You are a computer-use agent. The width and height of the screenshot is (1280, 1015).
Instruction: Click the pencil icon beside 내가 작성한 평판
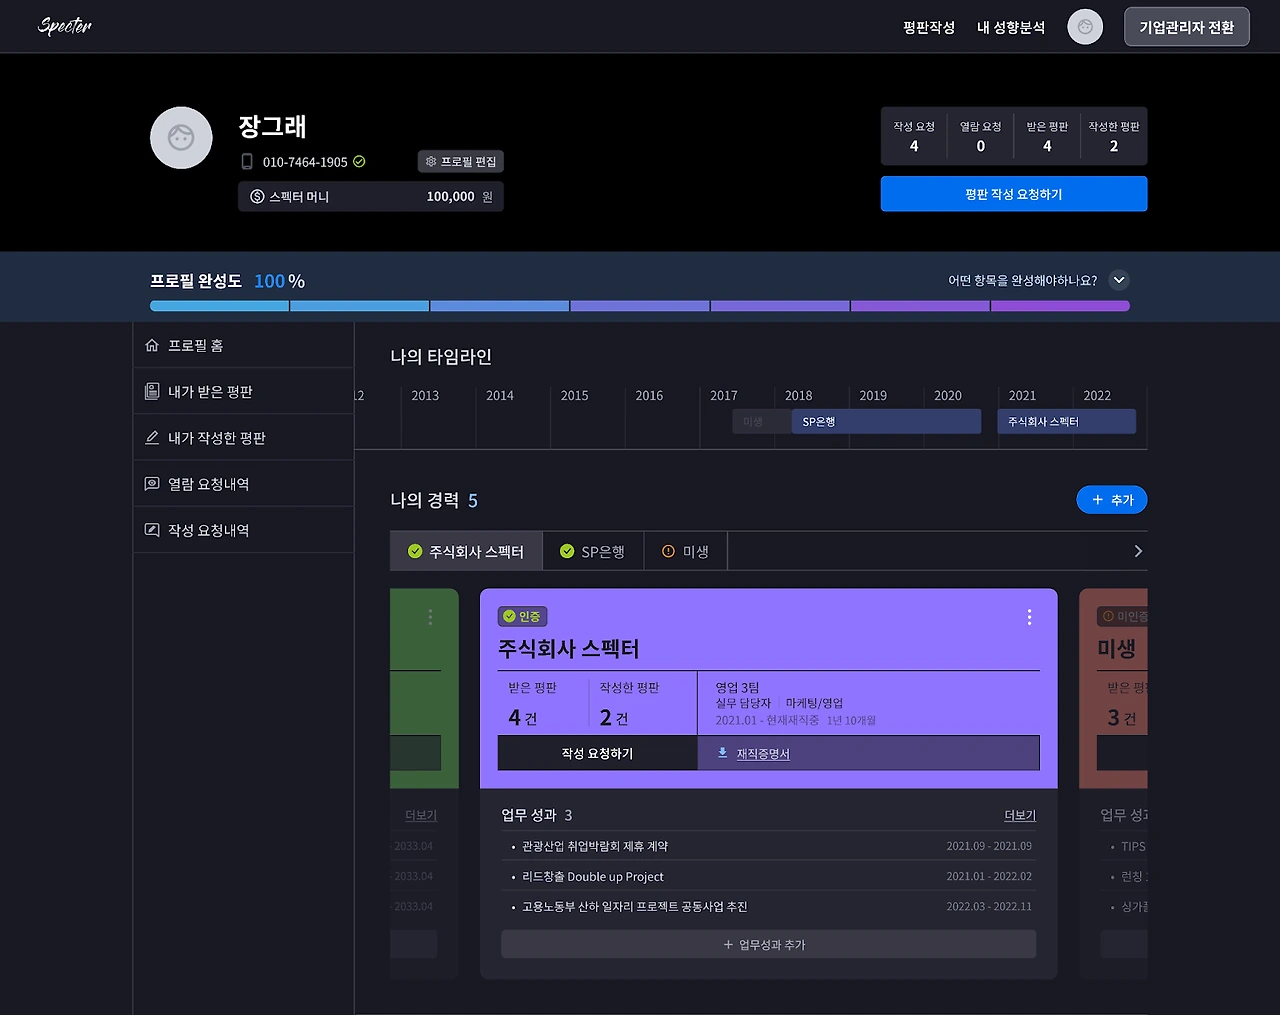[x=152, y=438]
